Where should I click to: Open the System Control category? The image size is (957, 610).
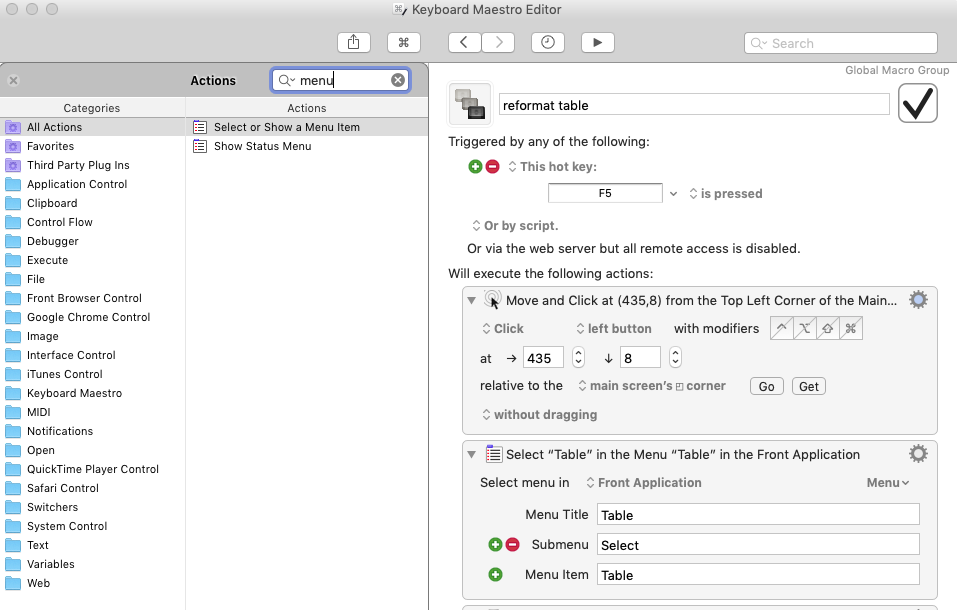tap(93, 526)
